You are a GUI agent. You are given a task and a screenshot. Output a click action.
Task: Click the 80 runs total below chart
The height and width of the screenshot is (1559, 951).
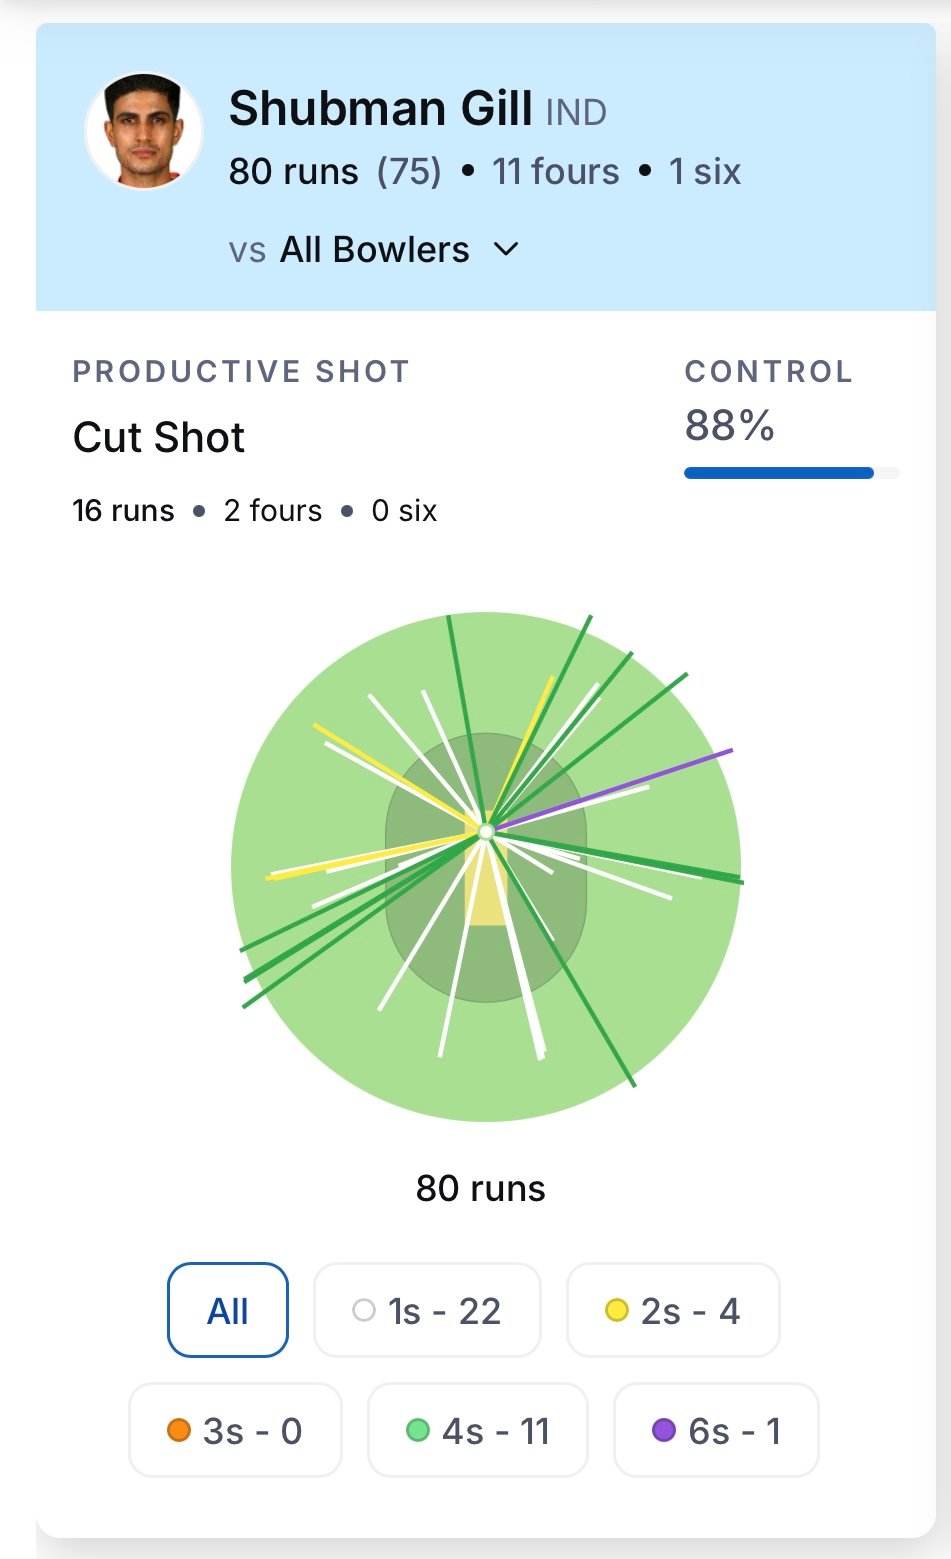coord(481,1188)
